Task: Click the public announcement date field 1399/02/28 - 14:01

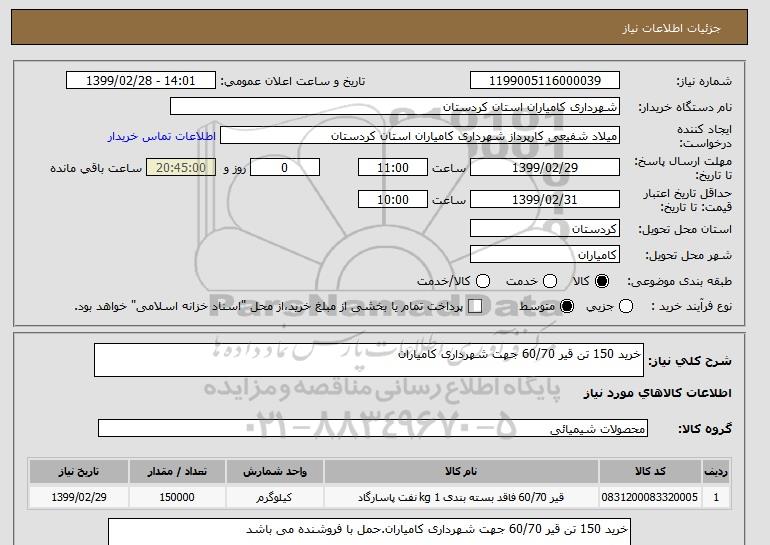Action: (x=141, y=81)
